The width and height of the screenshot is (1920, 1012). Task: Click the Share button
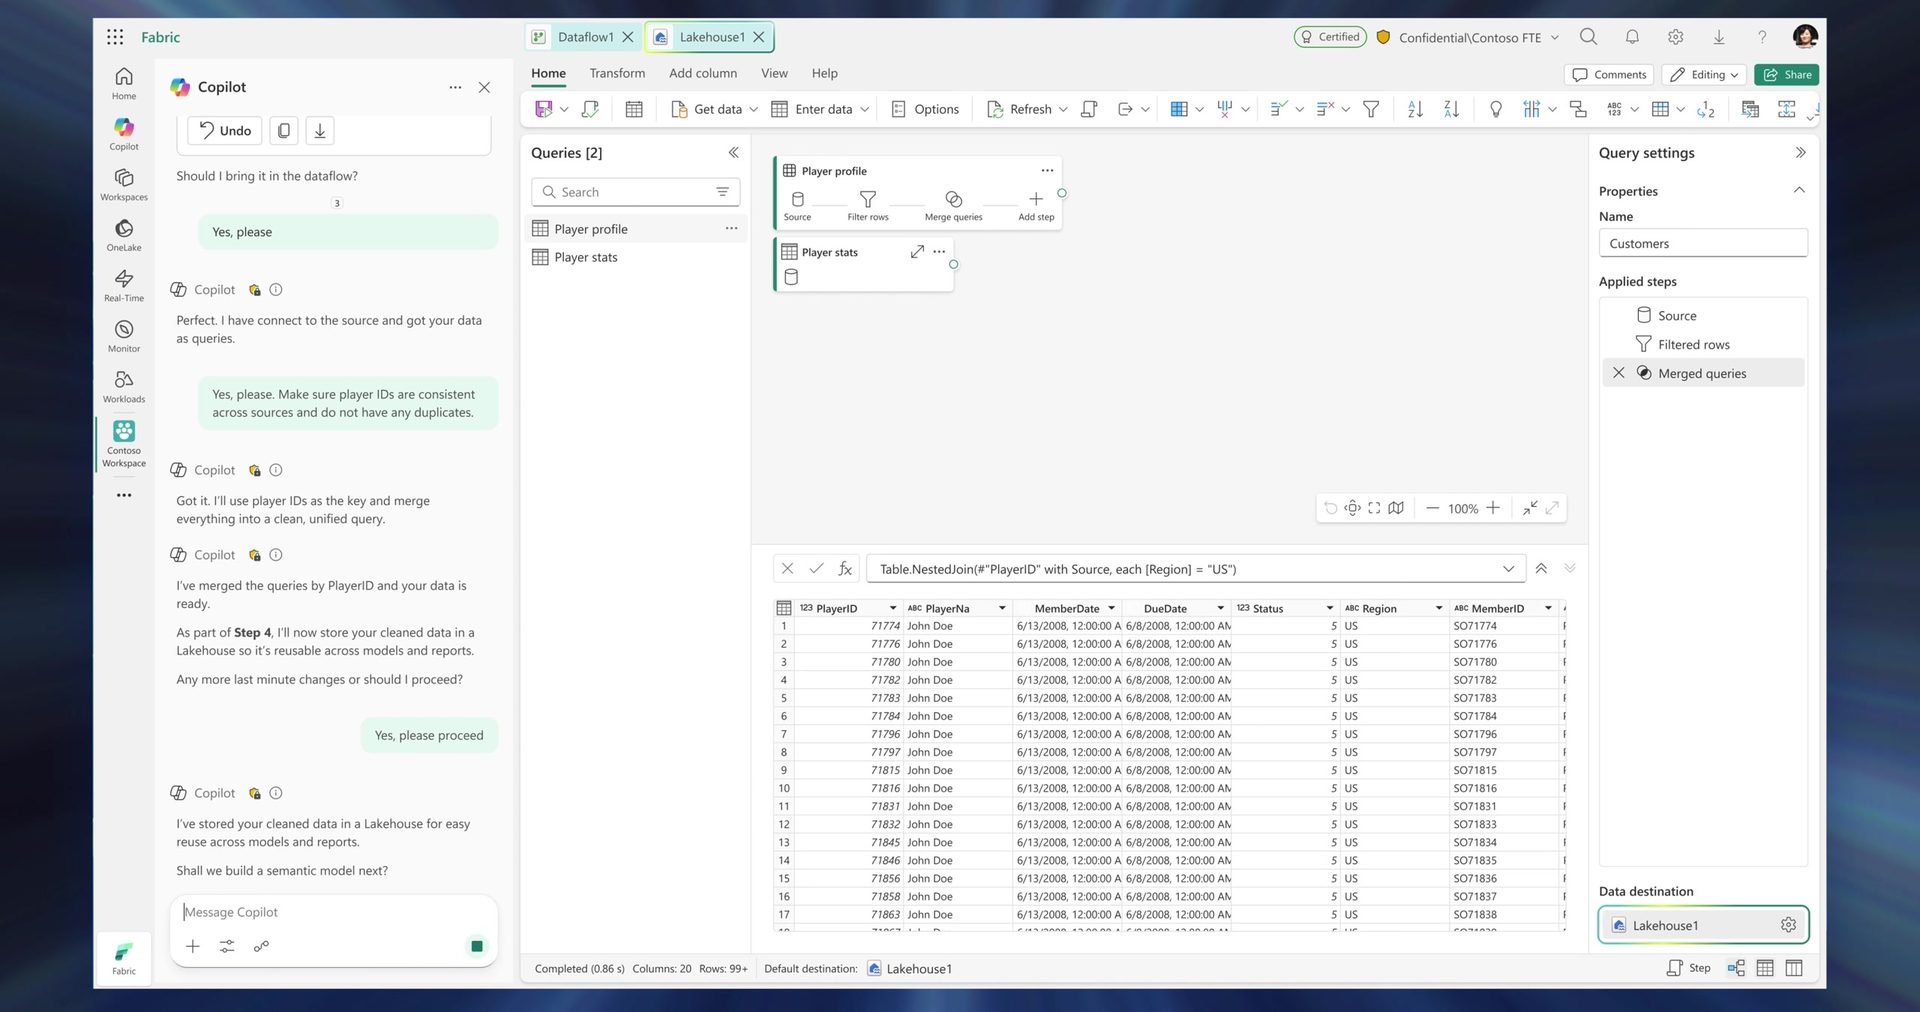[1787, 74]
